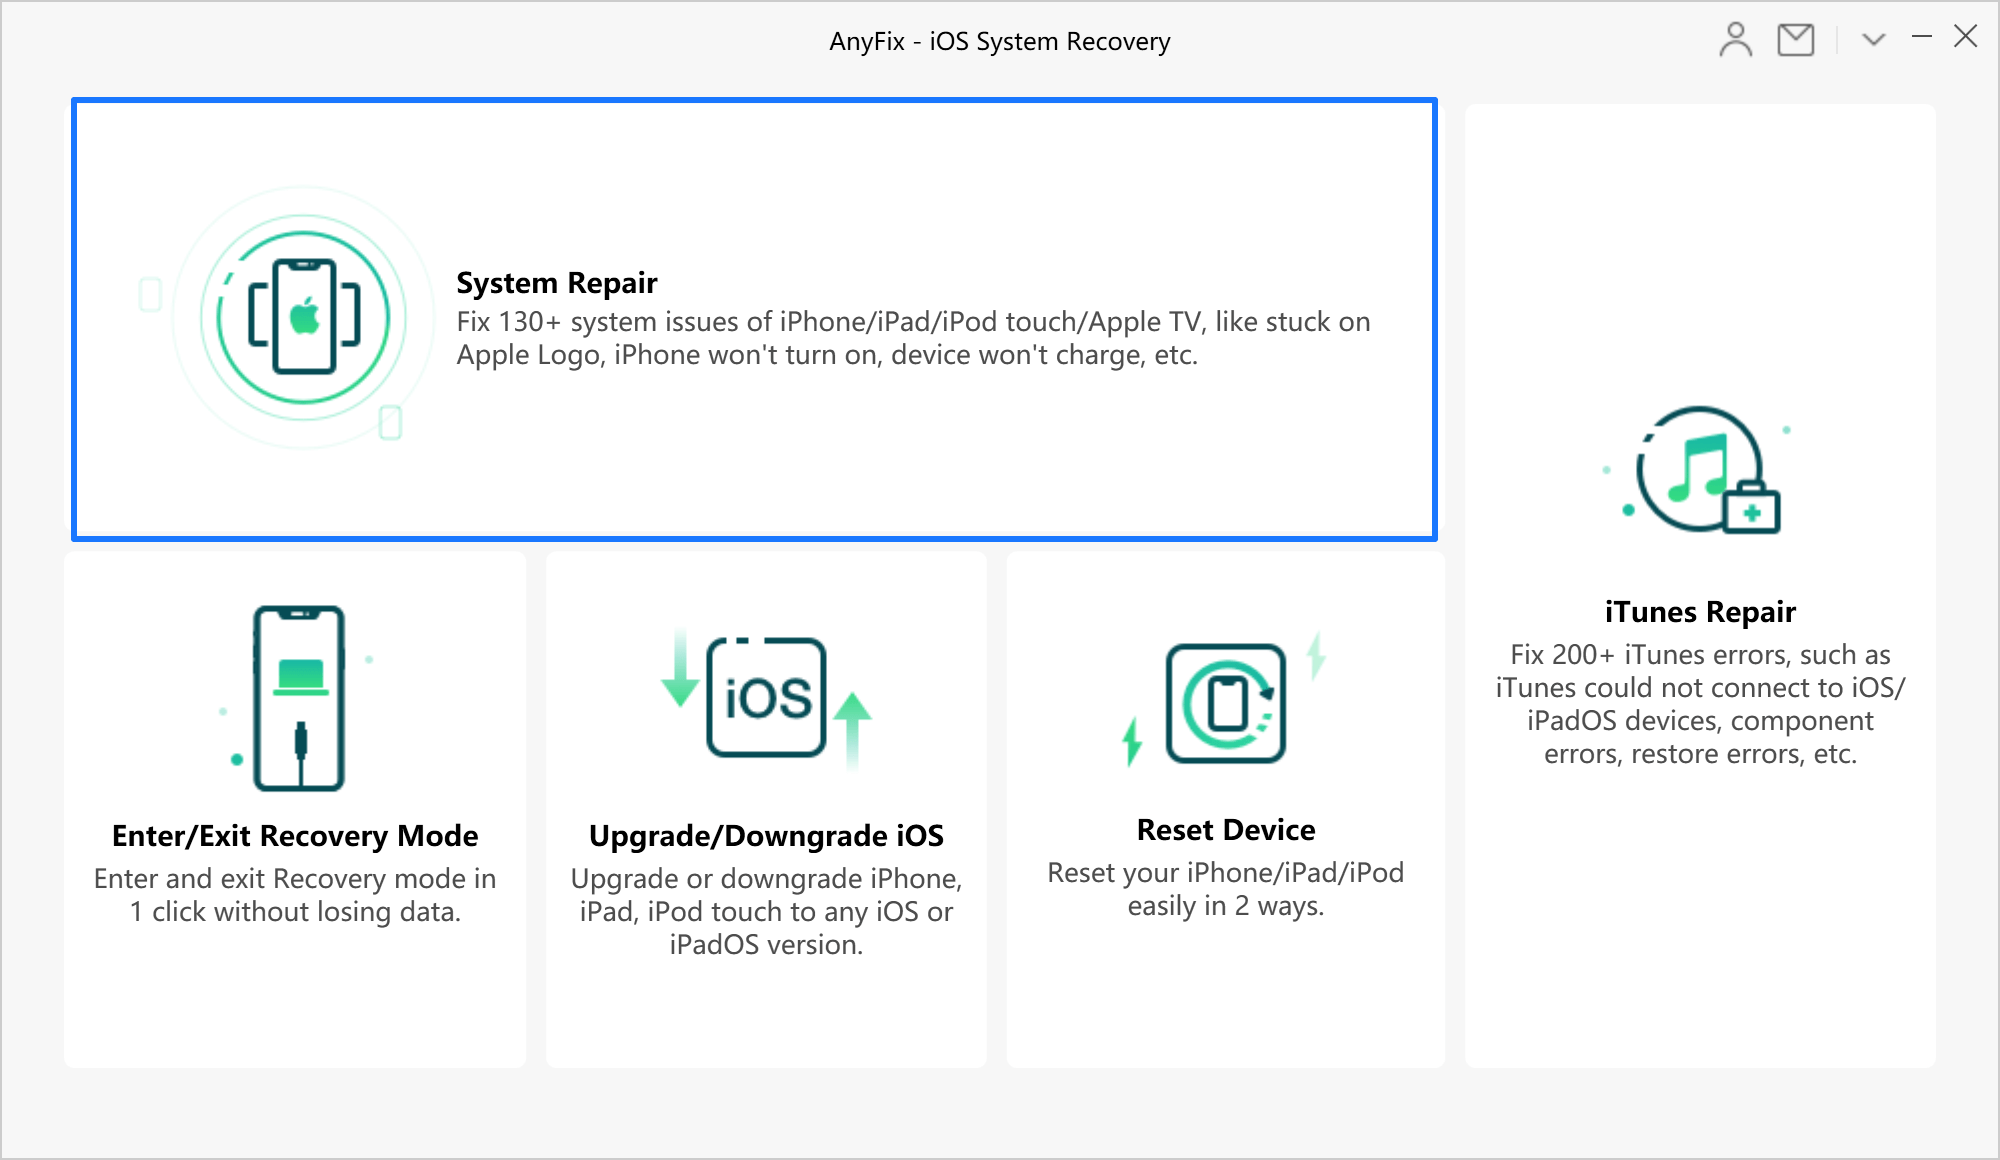
Task: Click Recovery mode description text
Action: pyautogui.click(x=295, y=895)
